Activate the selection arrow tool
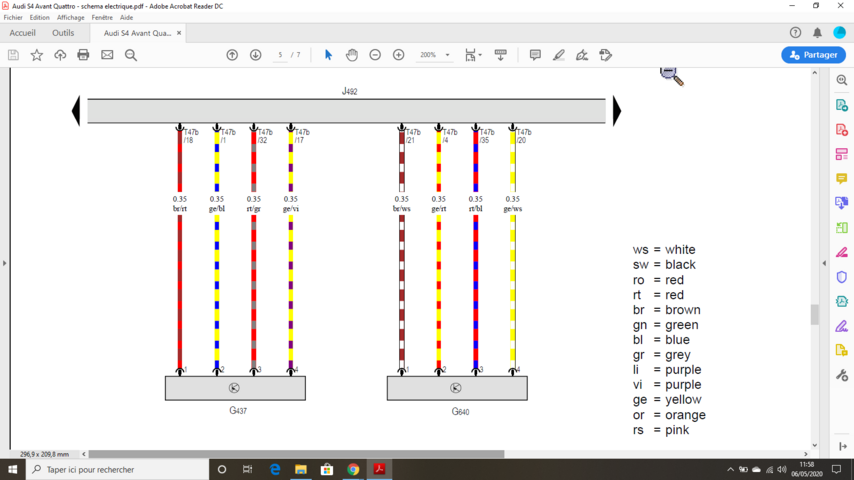854x480 pixels. [x=328, y=55]
